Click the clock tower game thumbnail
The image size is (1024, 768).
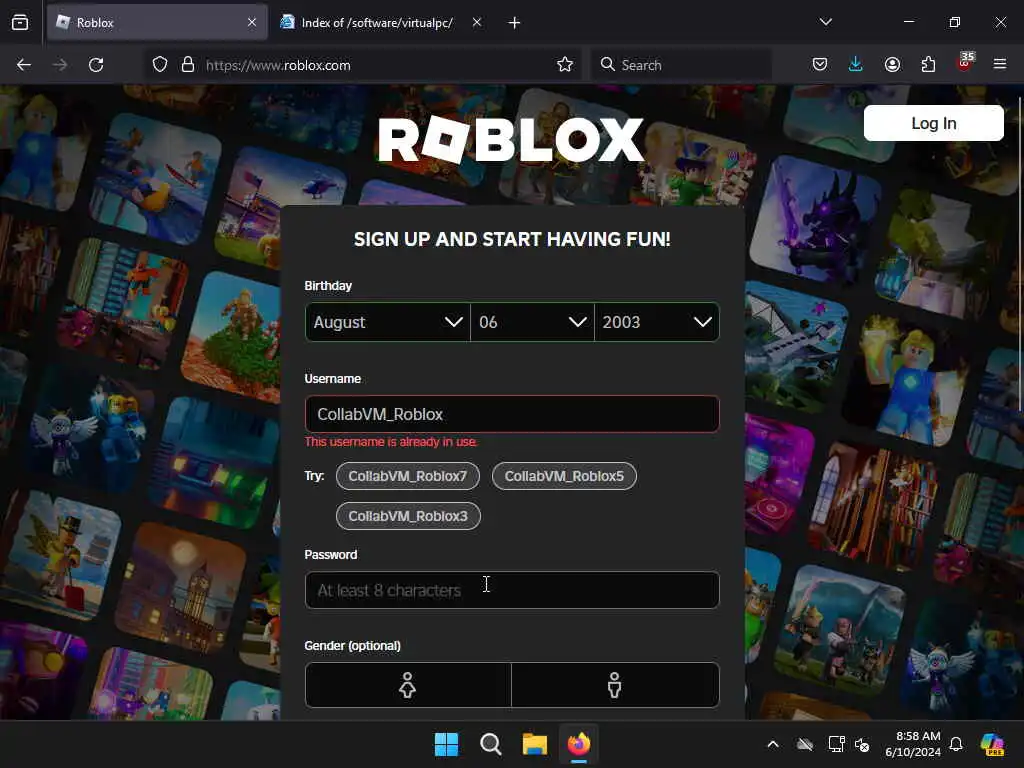click(182, 588)
